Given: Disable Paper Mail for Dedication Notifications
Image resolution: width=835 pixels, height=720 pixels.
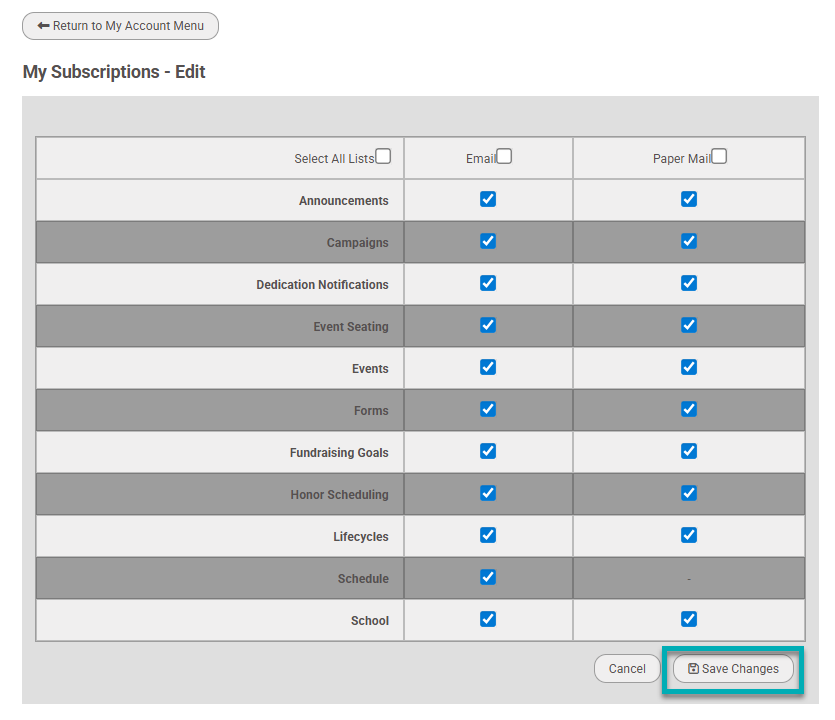Looking at the screenshot, I should click(x=689, y=283).
